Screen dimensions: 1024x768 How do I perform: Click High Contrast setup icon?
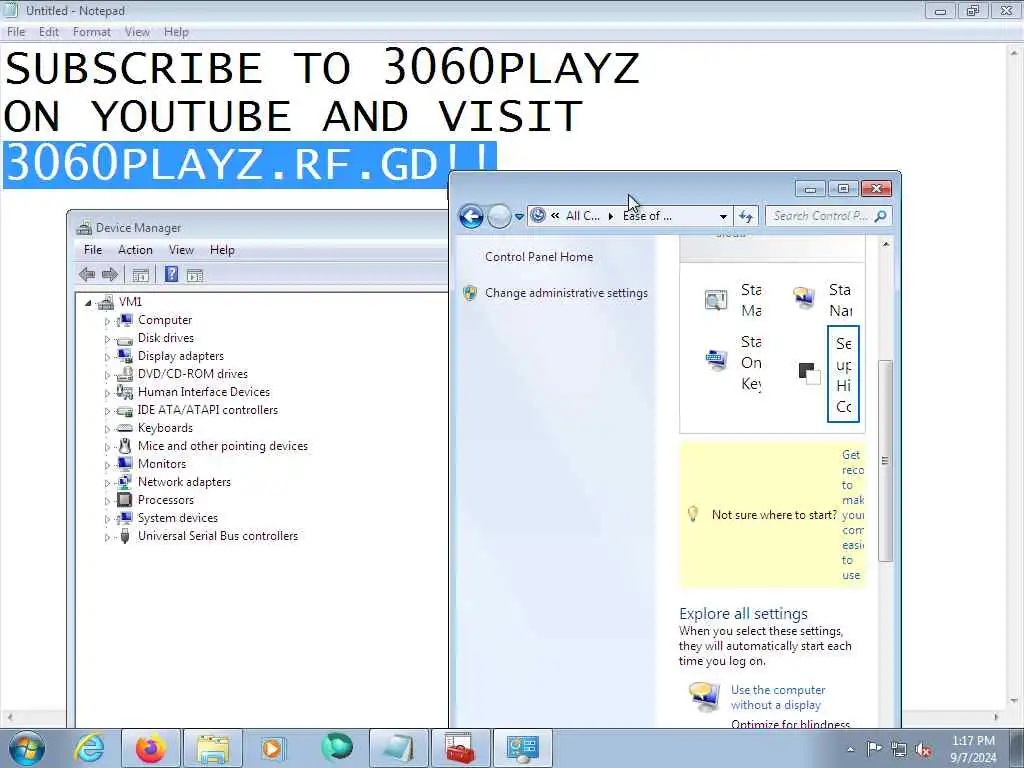click(809, 373)
